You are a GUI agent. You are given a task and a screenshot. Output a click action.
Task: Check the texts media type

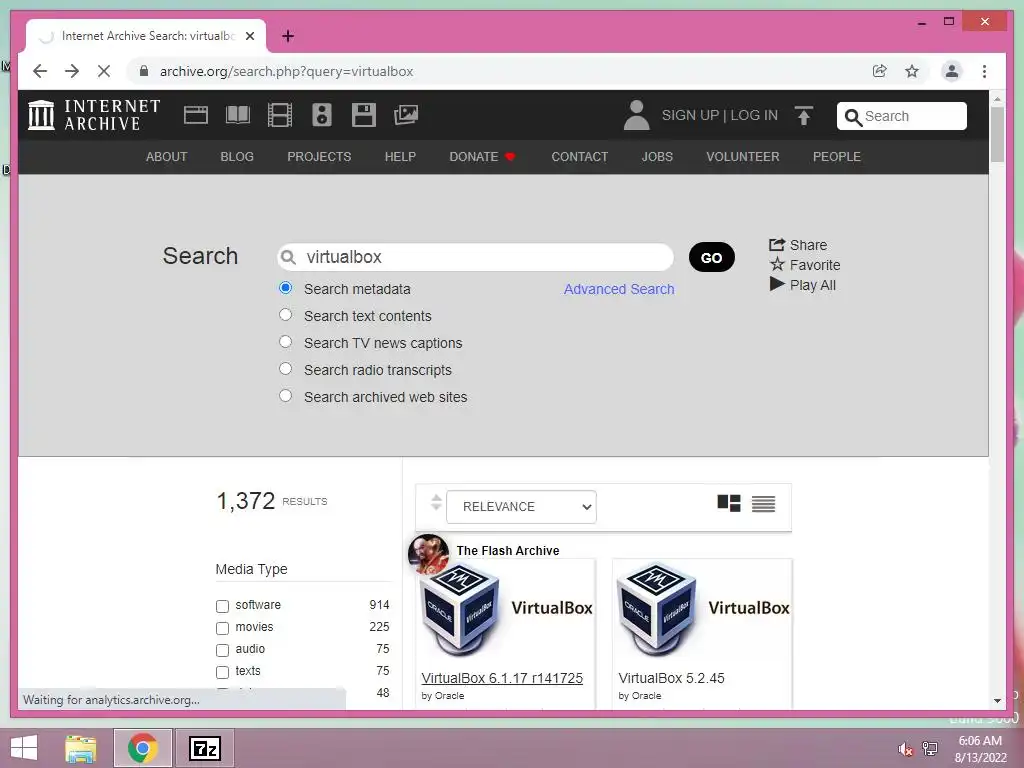(222, 673)
